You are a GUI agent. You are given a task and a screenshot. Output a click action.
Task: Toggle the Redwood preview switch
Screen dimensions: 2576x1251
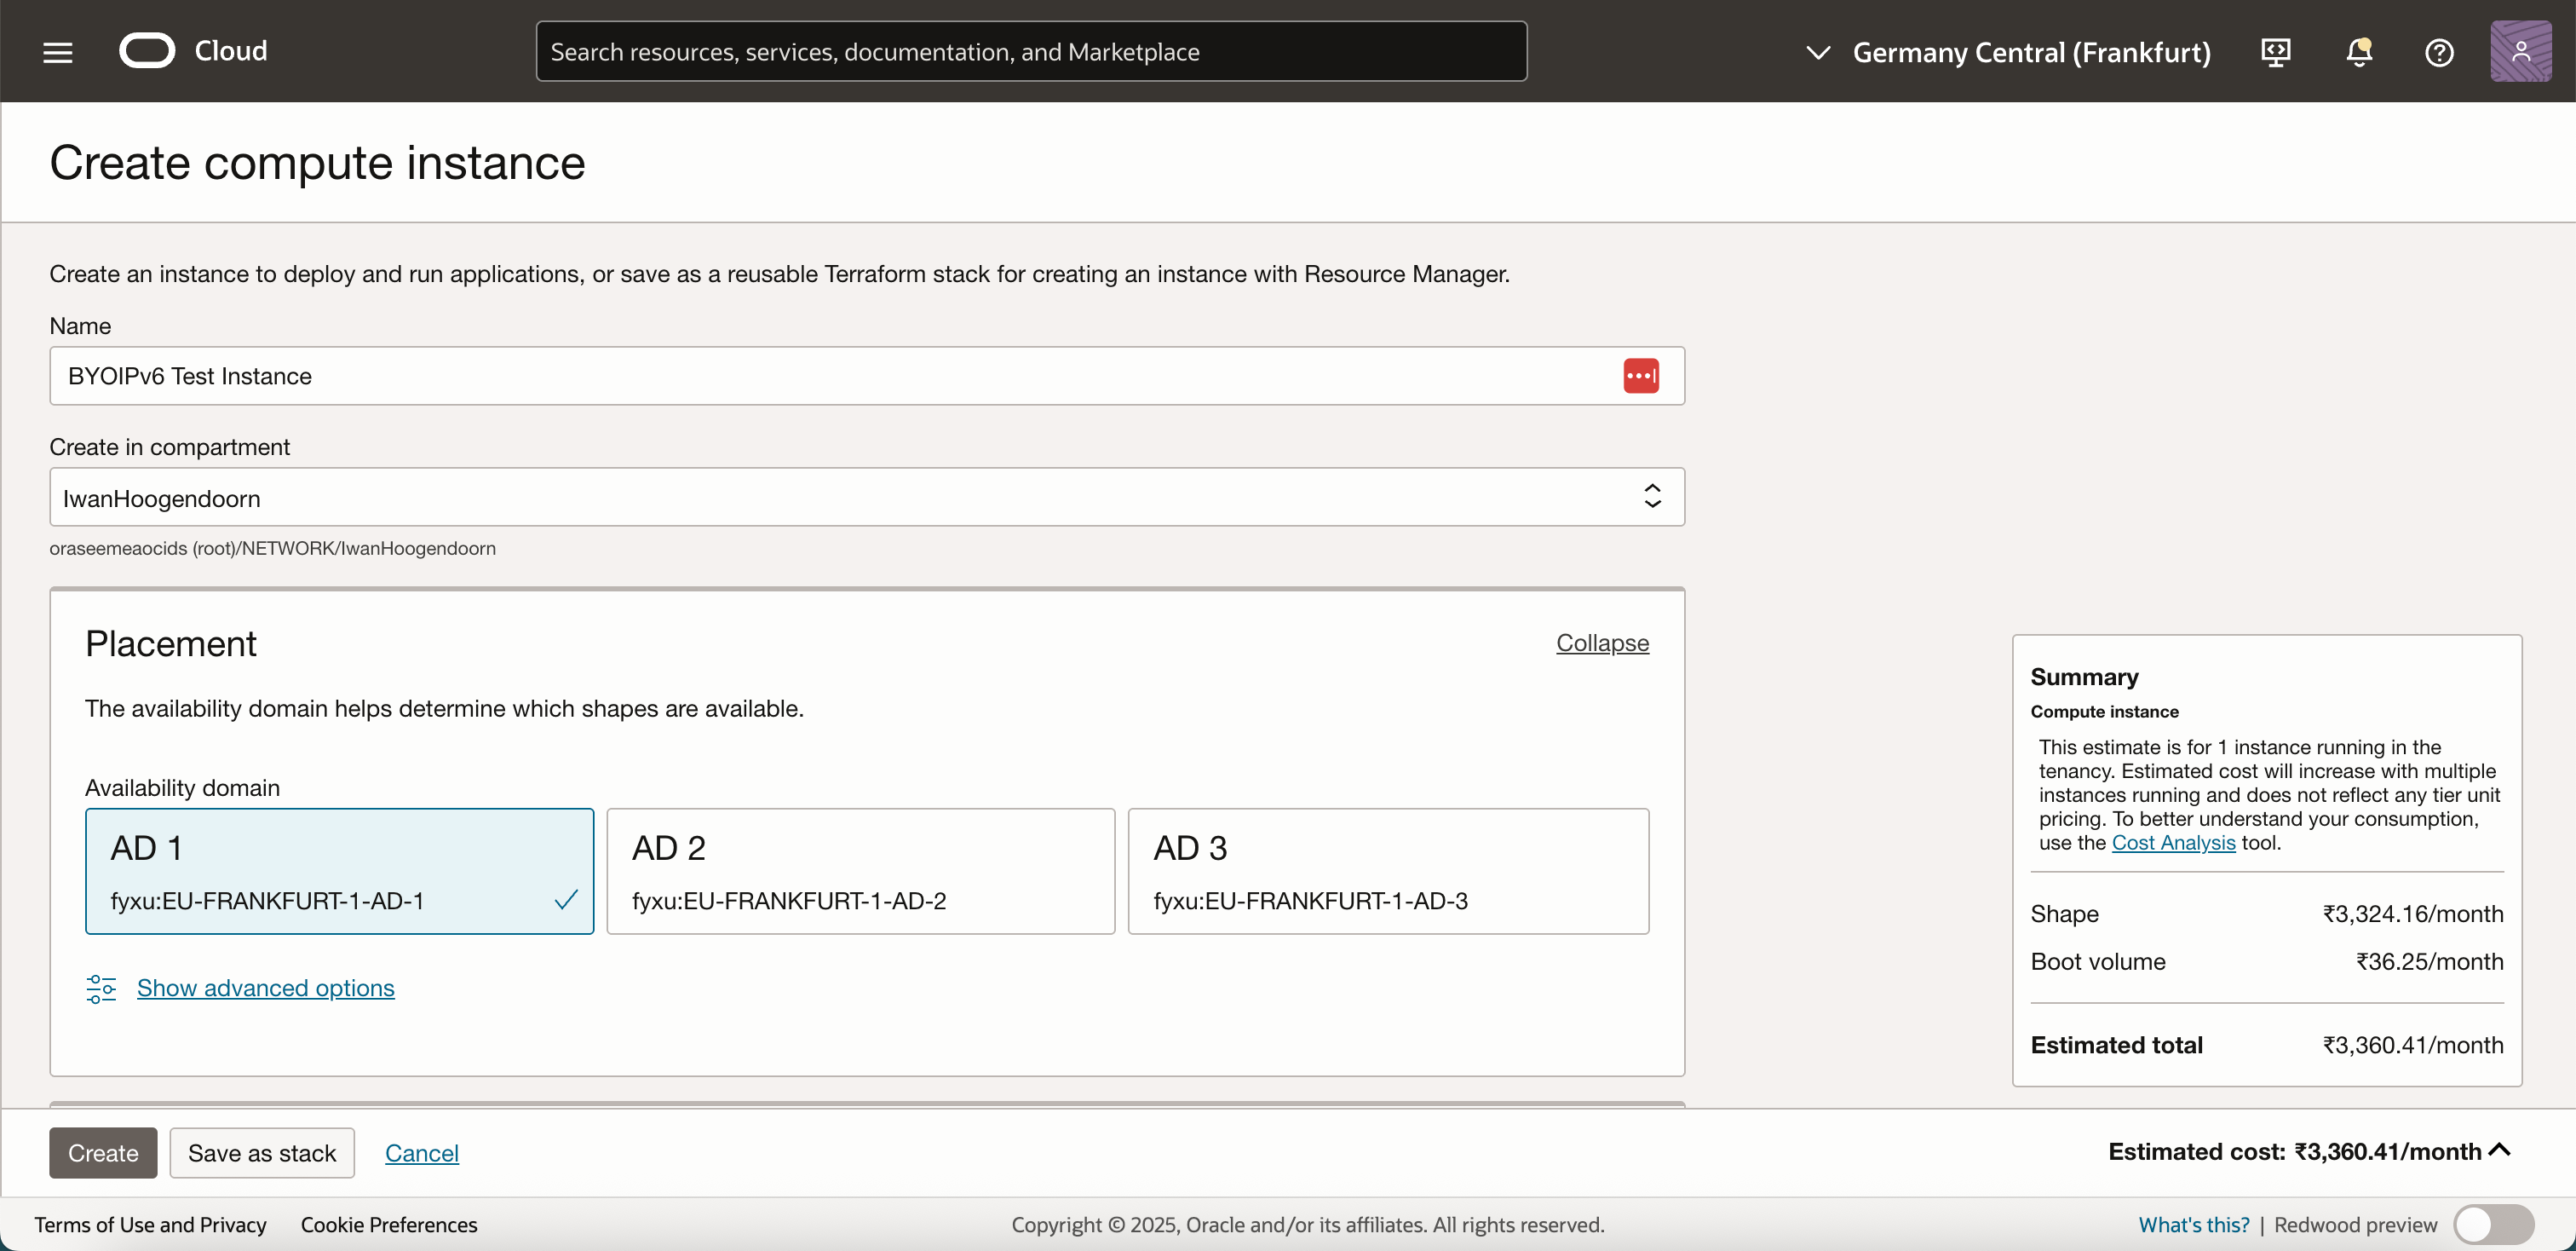(2493, 1224)
